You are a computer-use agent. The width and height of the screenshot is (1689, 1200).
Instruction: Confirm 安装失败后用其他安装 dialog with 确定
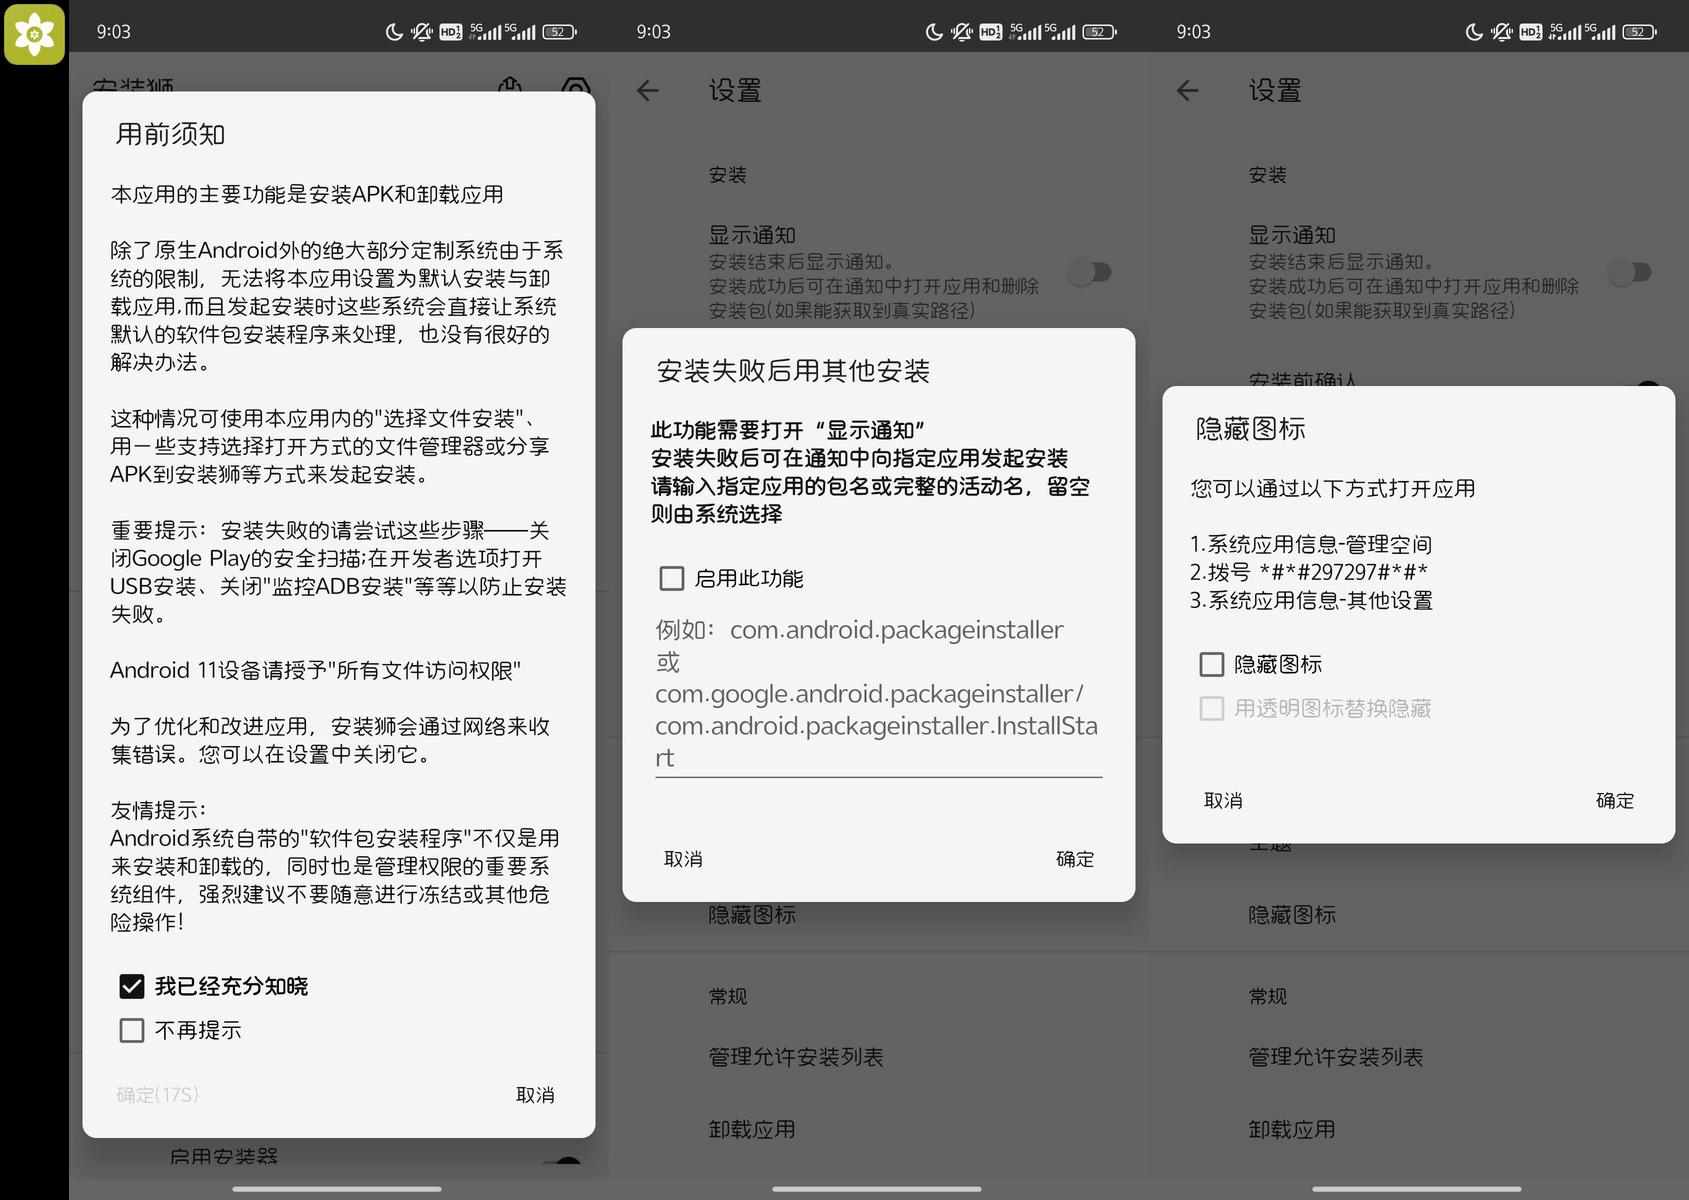[1075, 859]
